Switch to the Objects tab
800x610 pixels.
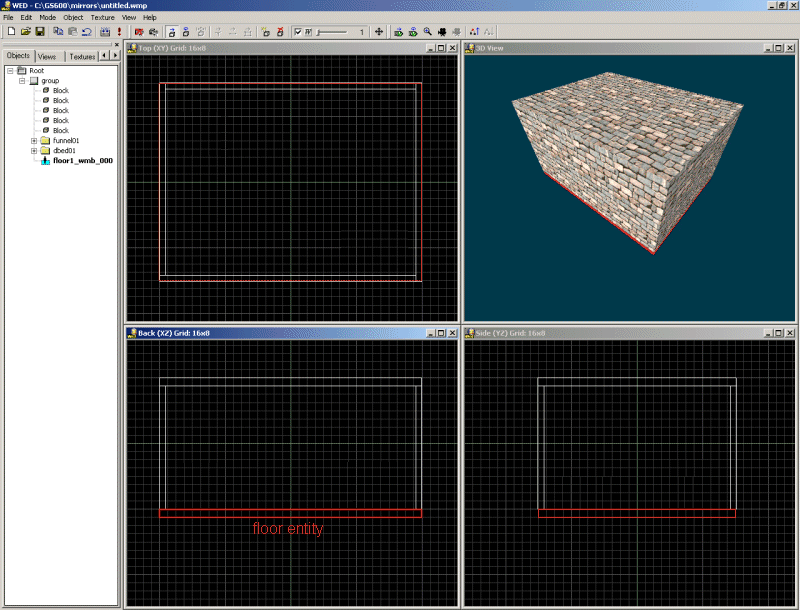(18, 56)
